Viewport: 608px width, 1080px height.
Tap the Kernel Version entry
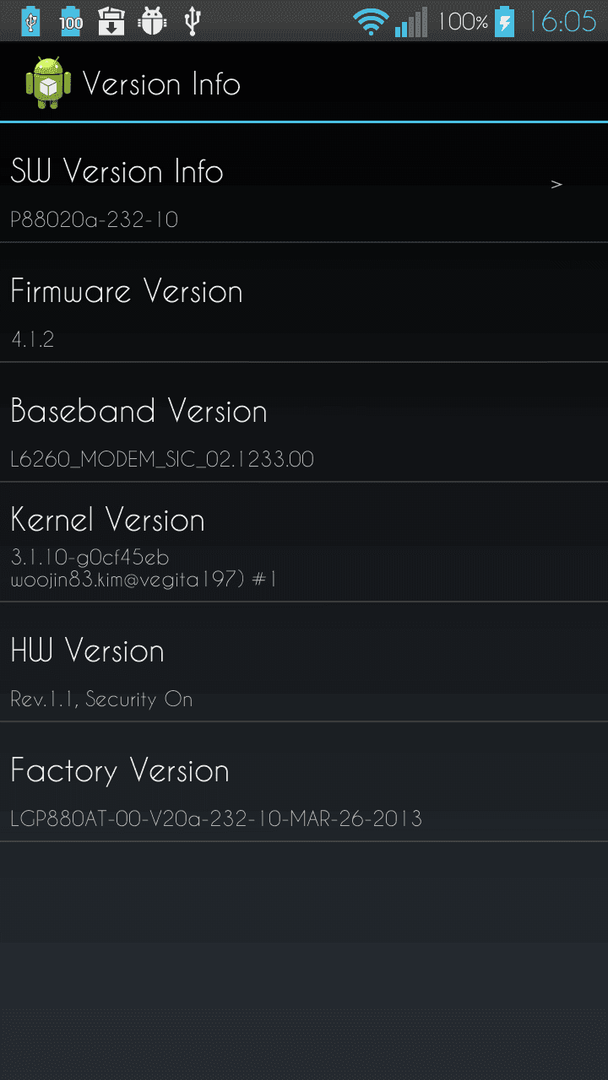click(304, 542)
